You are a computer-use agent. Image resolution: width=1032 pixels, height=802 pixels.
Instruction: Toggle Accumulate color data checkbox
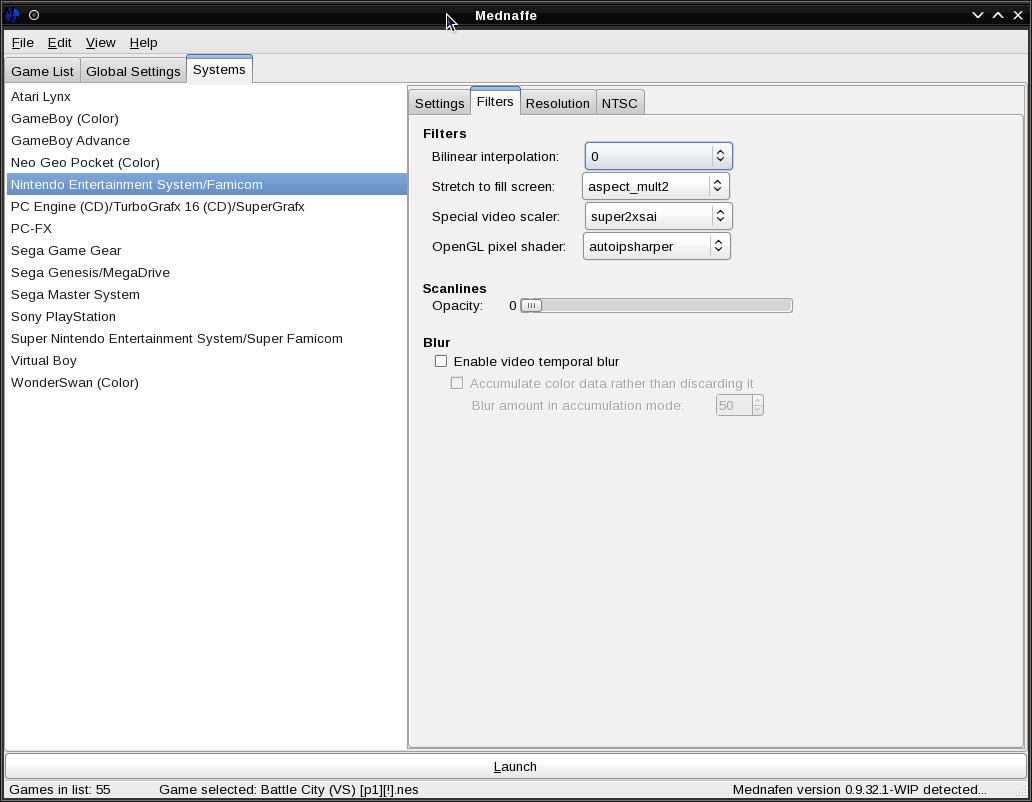tap(457, 383)
